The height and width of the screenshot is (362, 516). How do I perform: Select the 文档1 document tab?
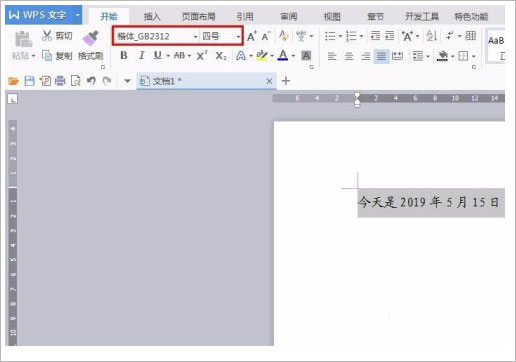point(206,81)
